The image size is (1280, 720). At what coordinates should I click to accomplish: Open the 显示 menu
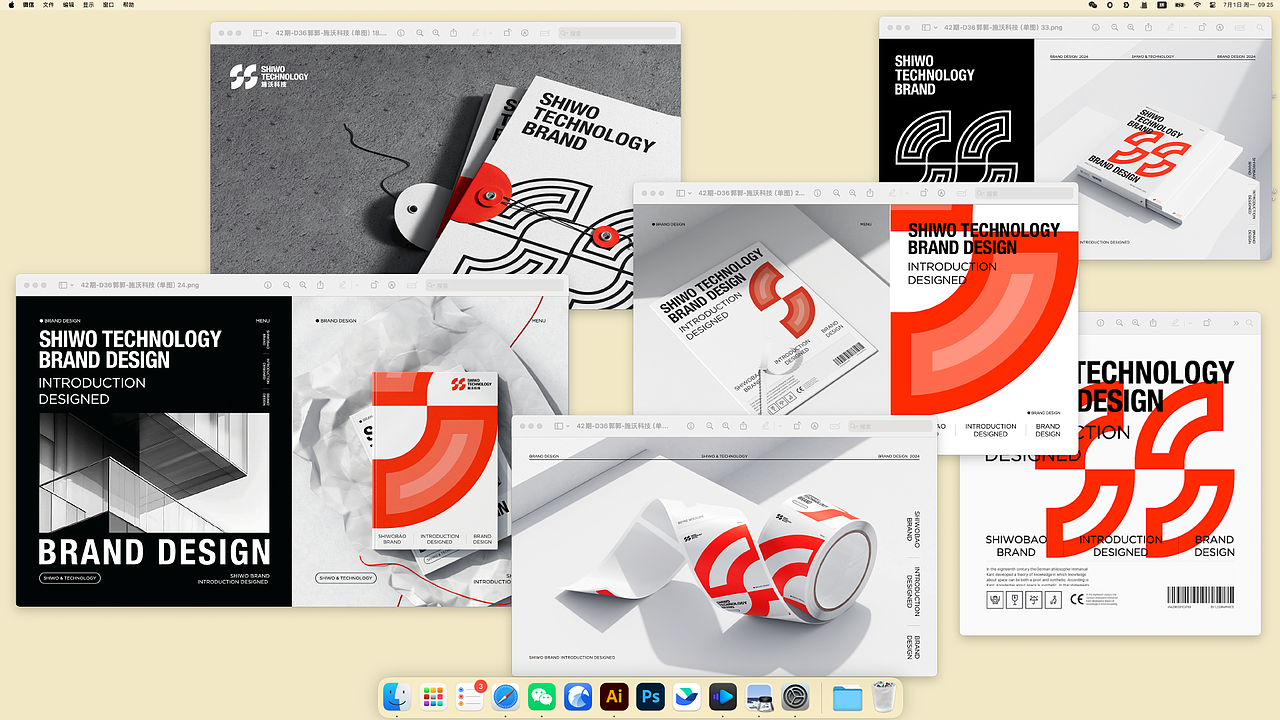[88, 5]
